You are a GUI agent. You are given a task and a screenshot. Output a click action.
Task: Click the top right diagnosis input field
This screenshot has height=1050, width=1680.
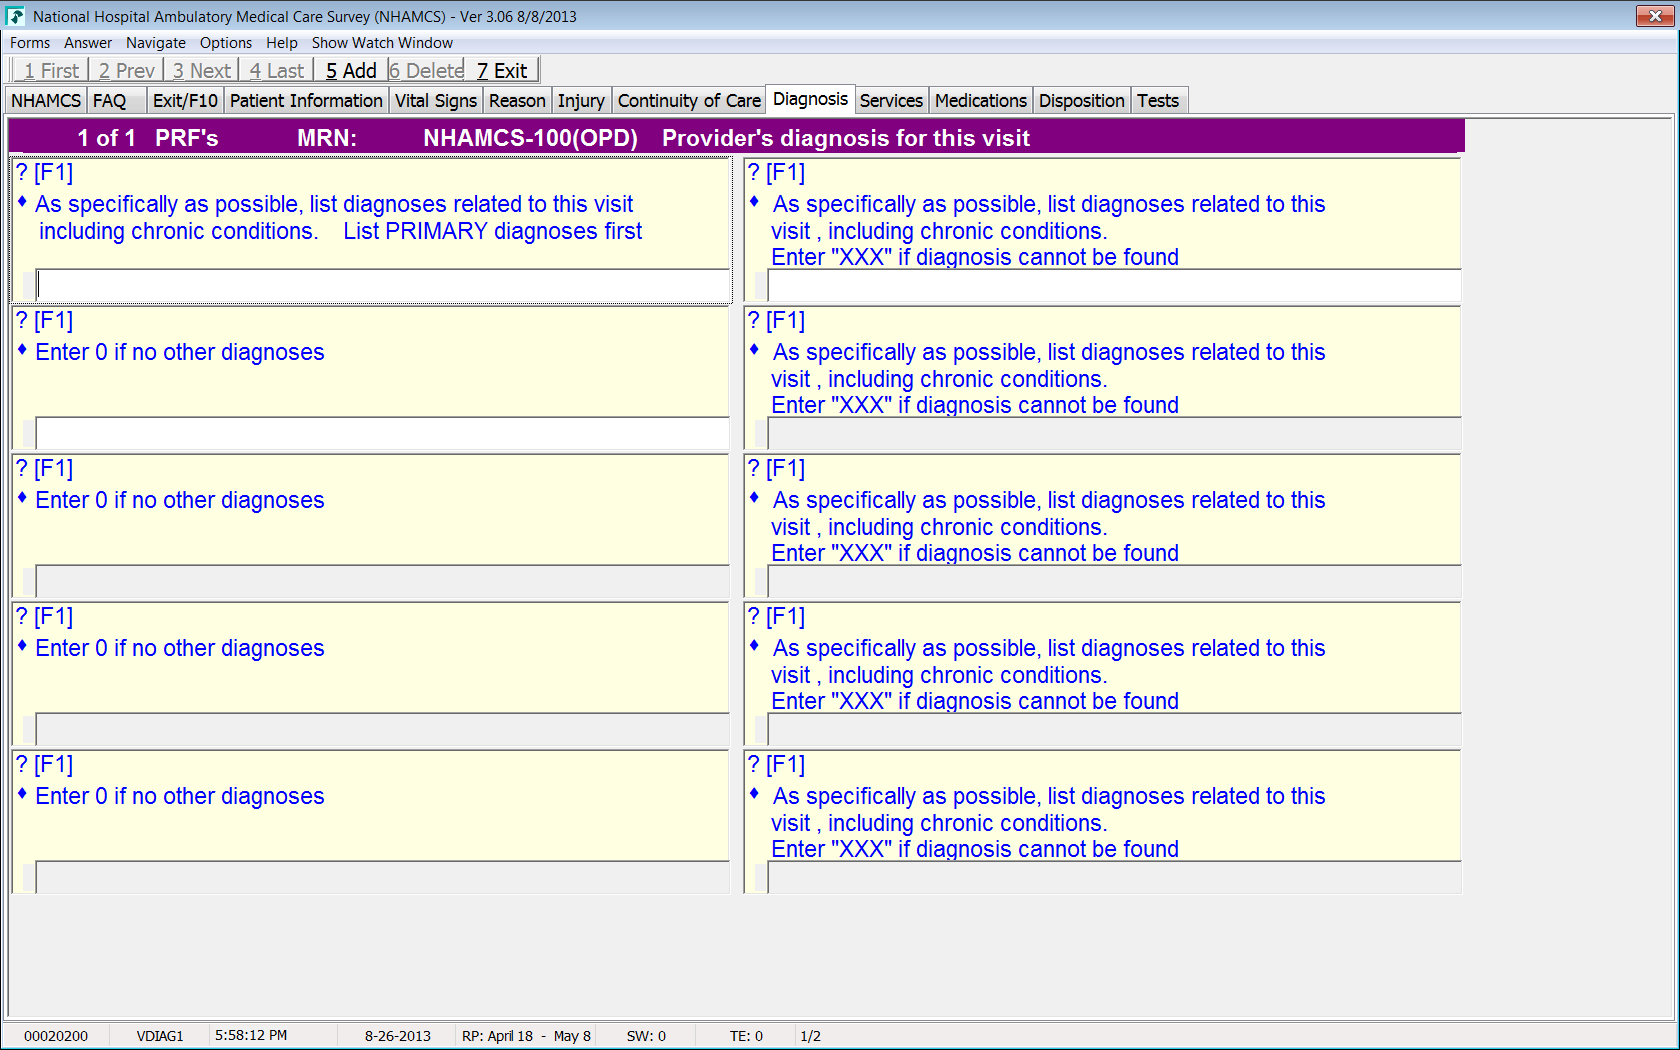tap(1113, 285)
